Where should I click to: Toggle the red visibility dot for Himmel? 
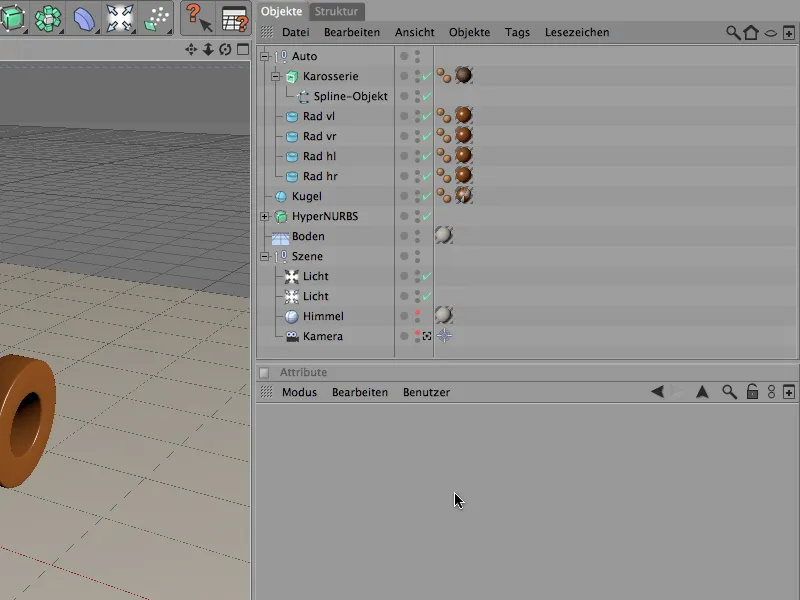click(x=418, y=313)
